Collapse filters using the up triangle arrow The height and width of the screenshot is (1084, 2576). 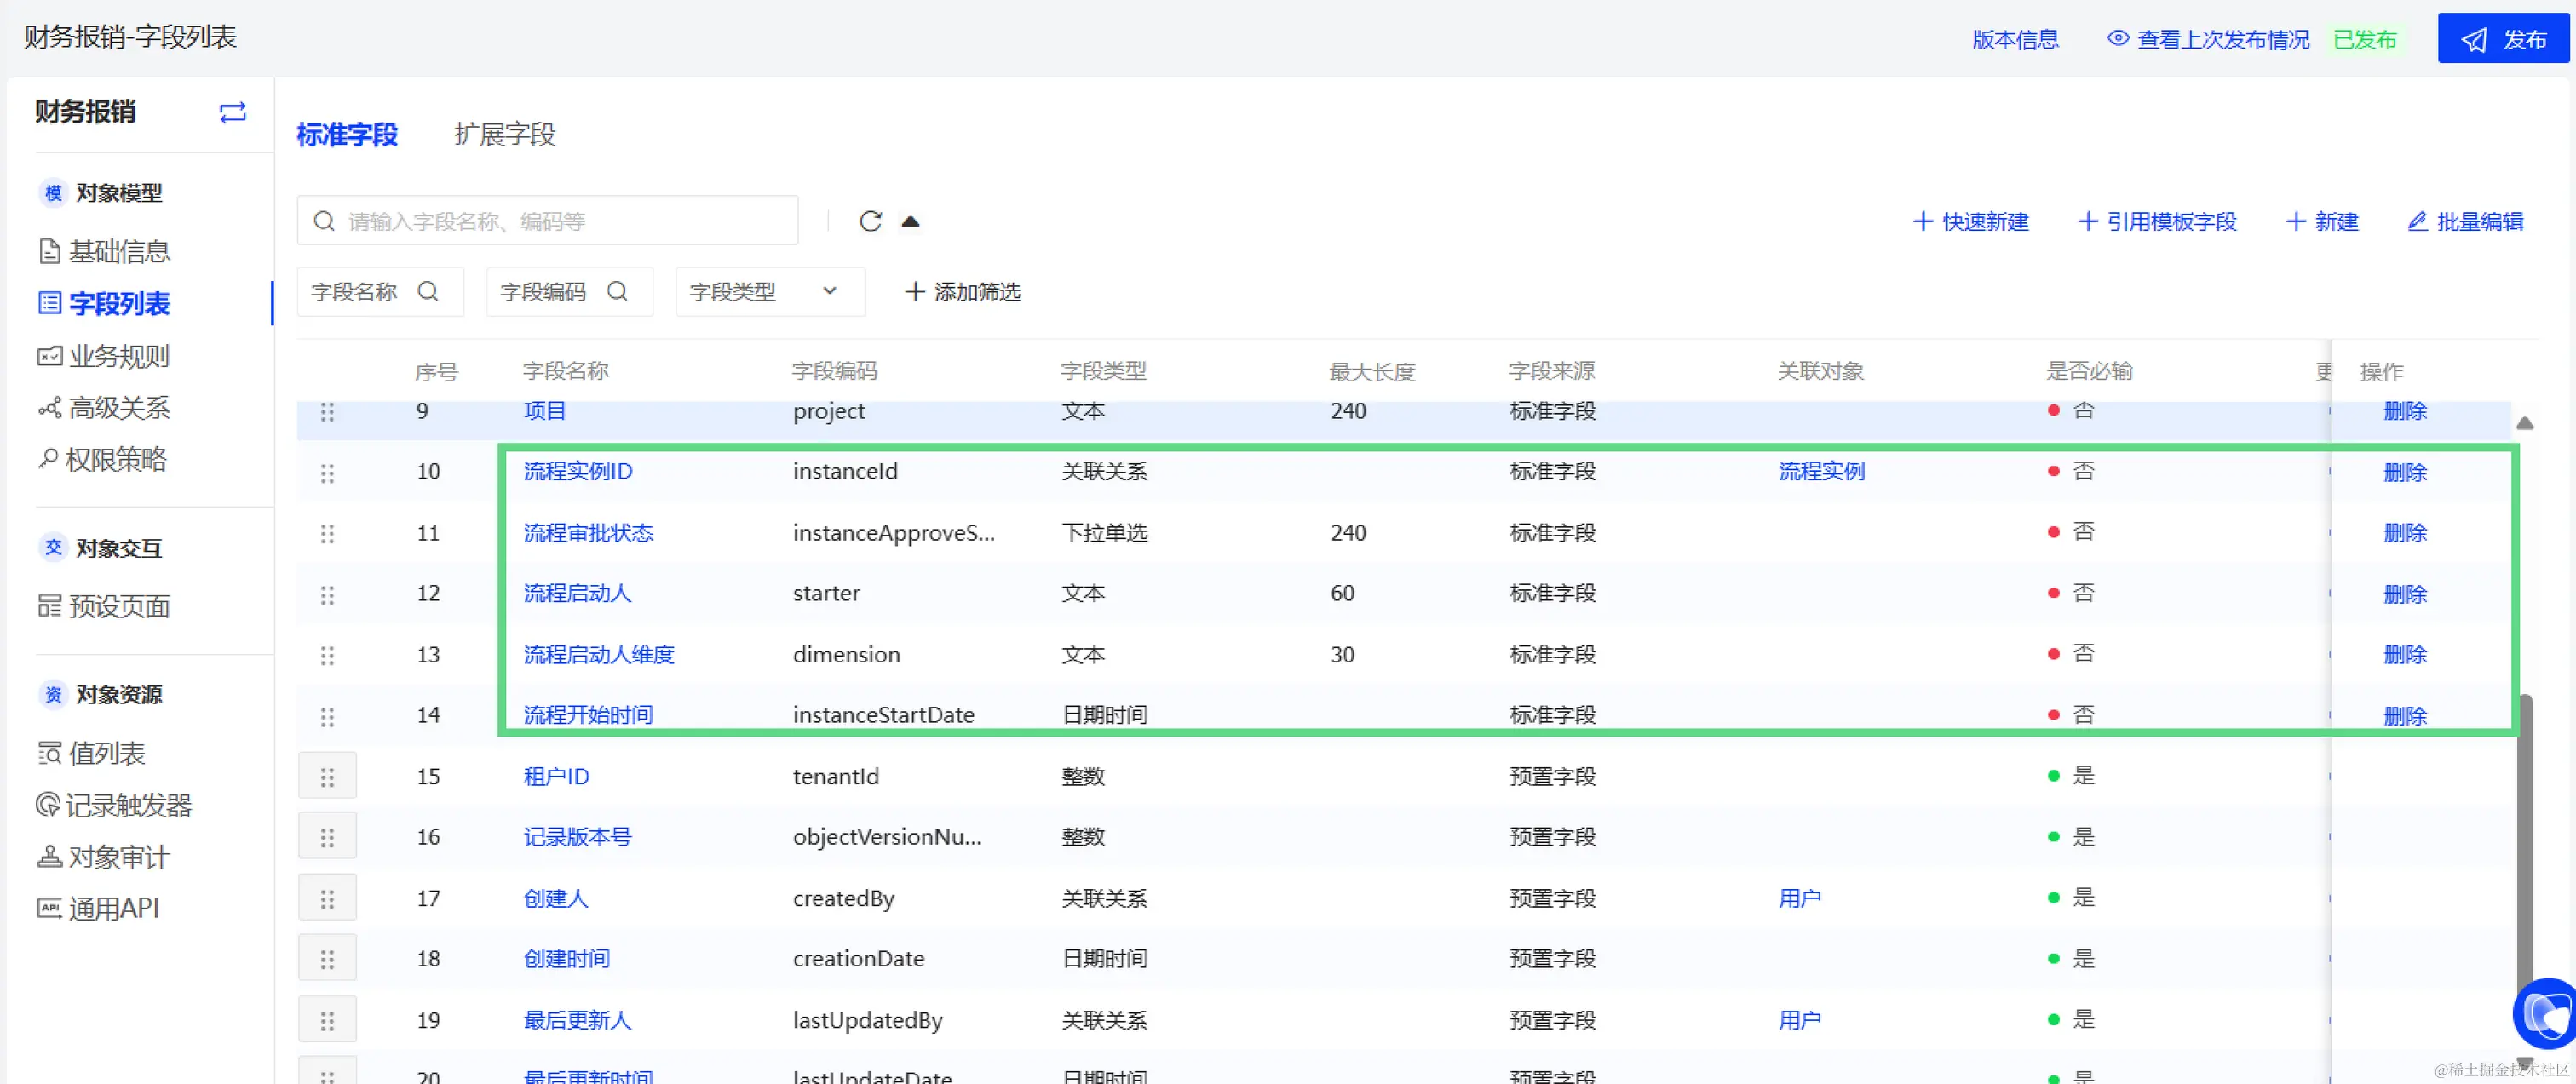click(x=910, y=221)
